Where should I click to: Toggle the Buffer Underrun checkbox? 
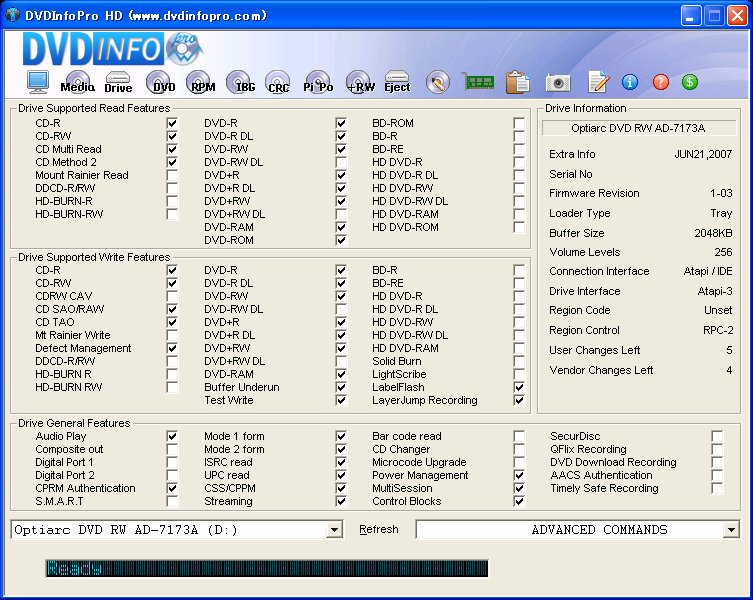[341, 387]
